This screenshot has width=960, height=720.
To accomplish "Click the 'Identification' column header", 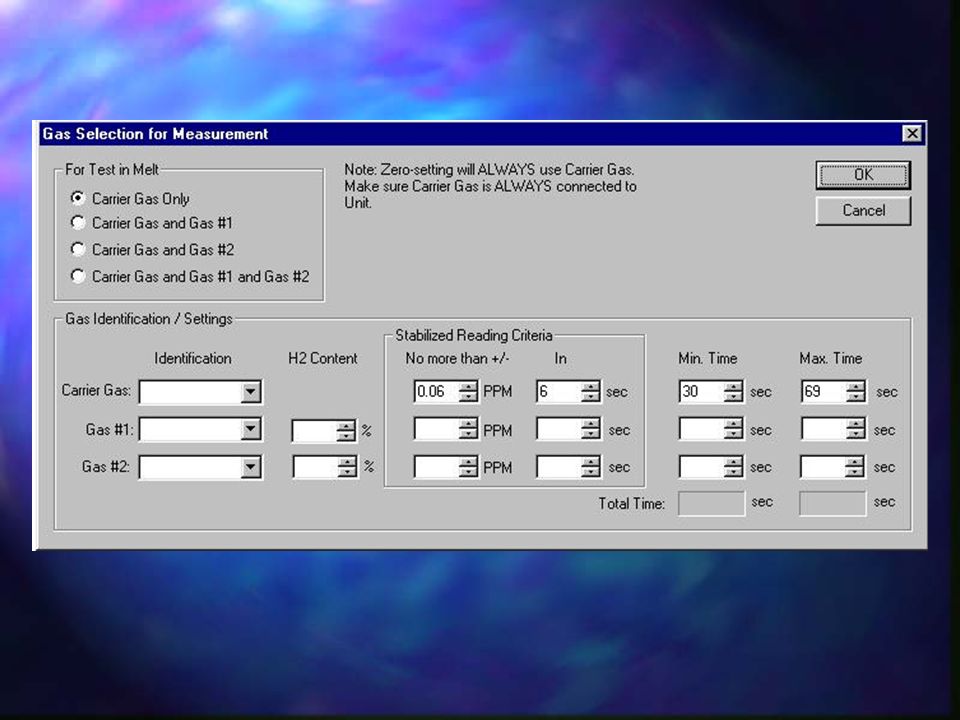I will tap(193, 358).
